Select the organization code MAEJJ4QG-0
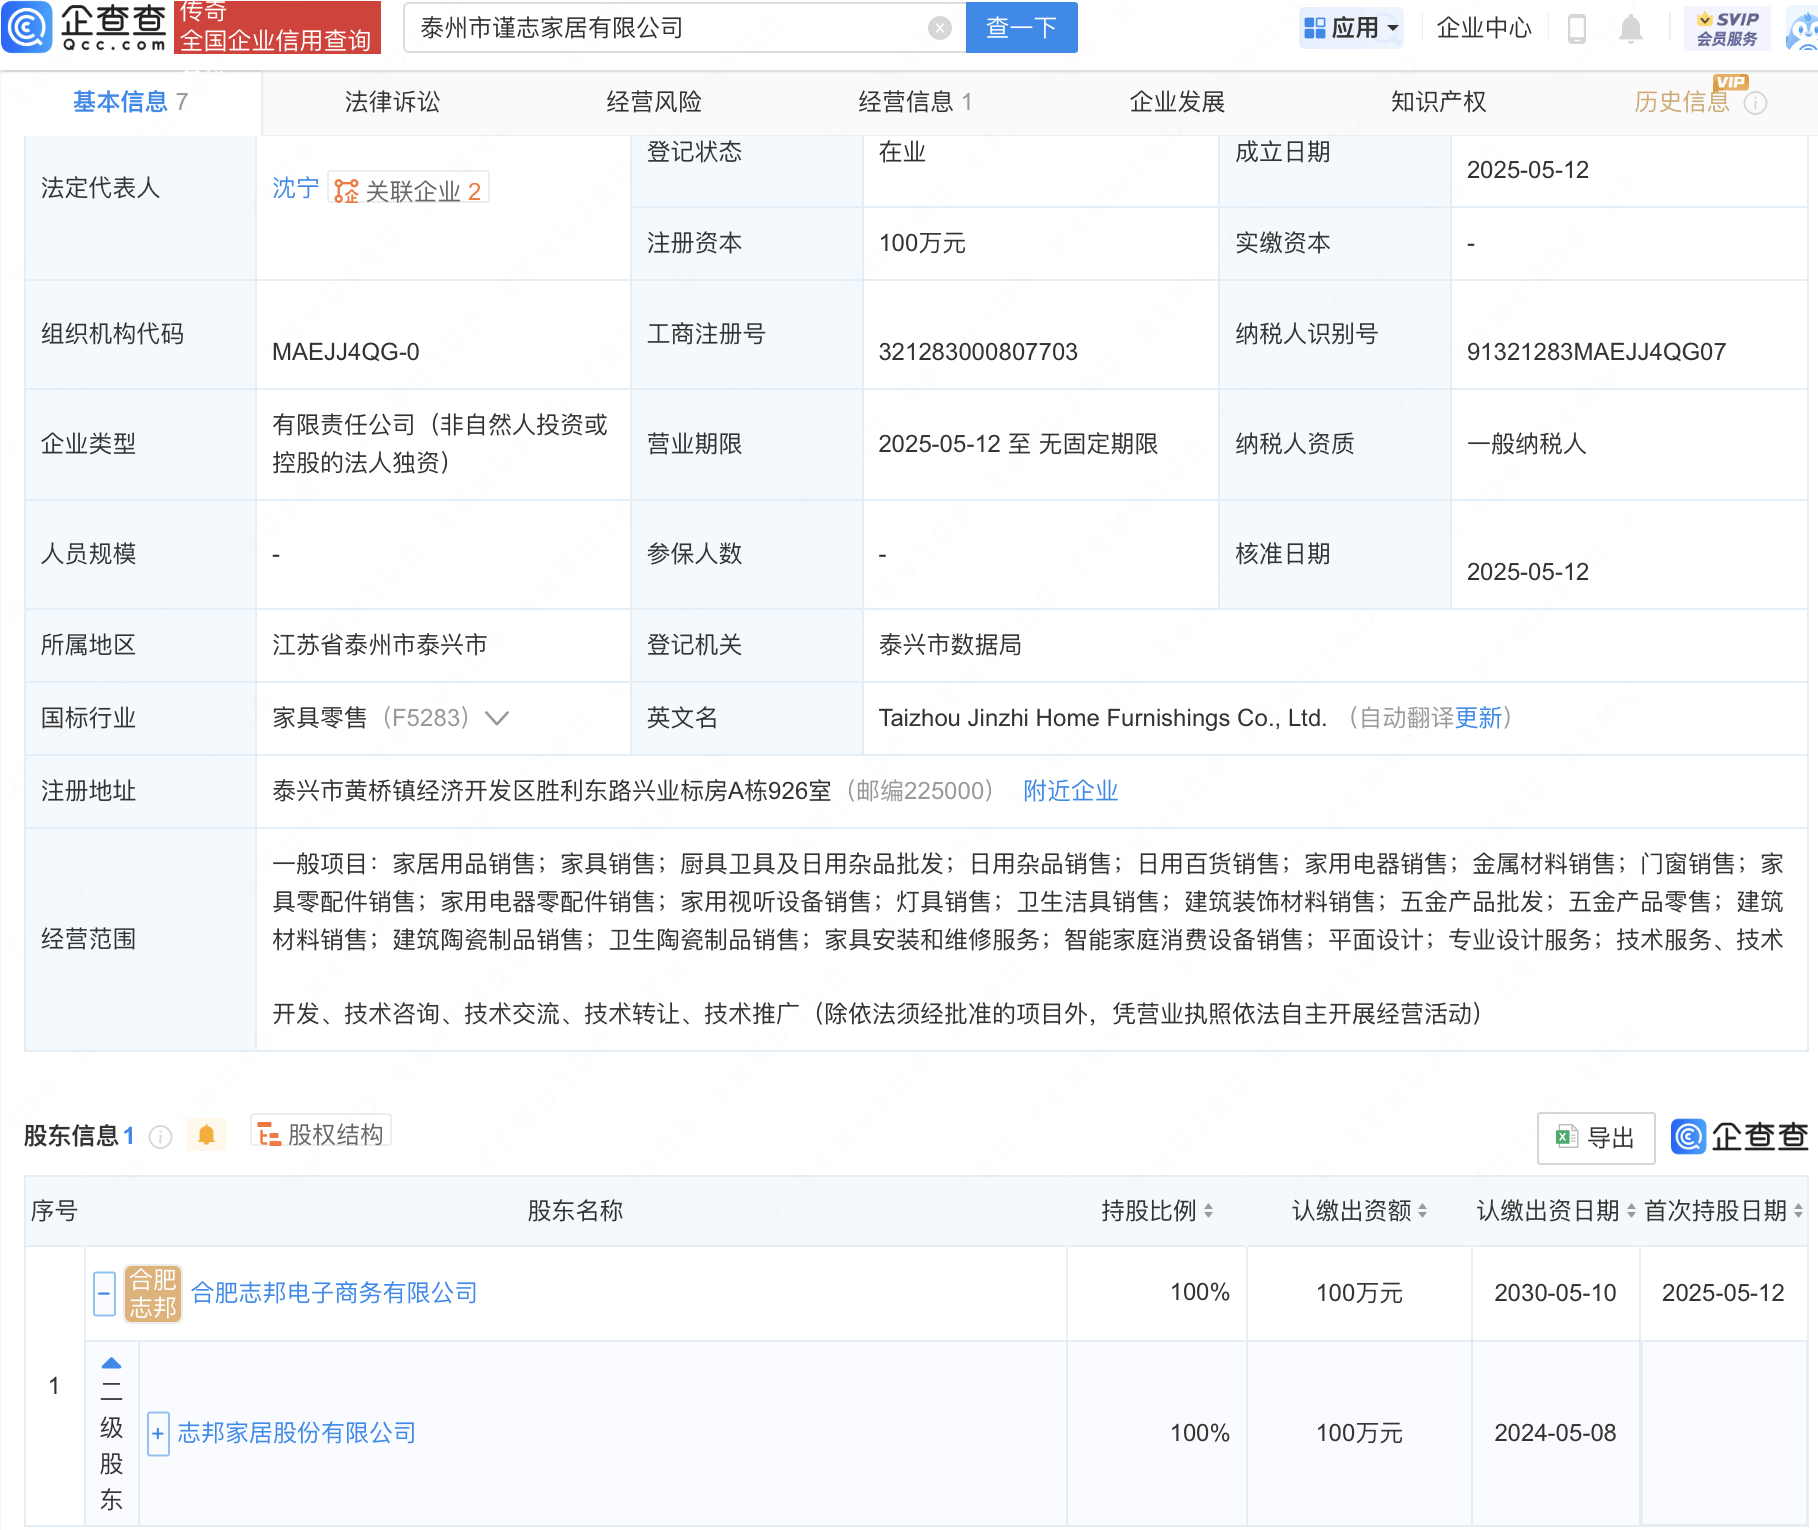This screenshot has width=1818, height=1530. pos(346,352)
